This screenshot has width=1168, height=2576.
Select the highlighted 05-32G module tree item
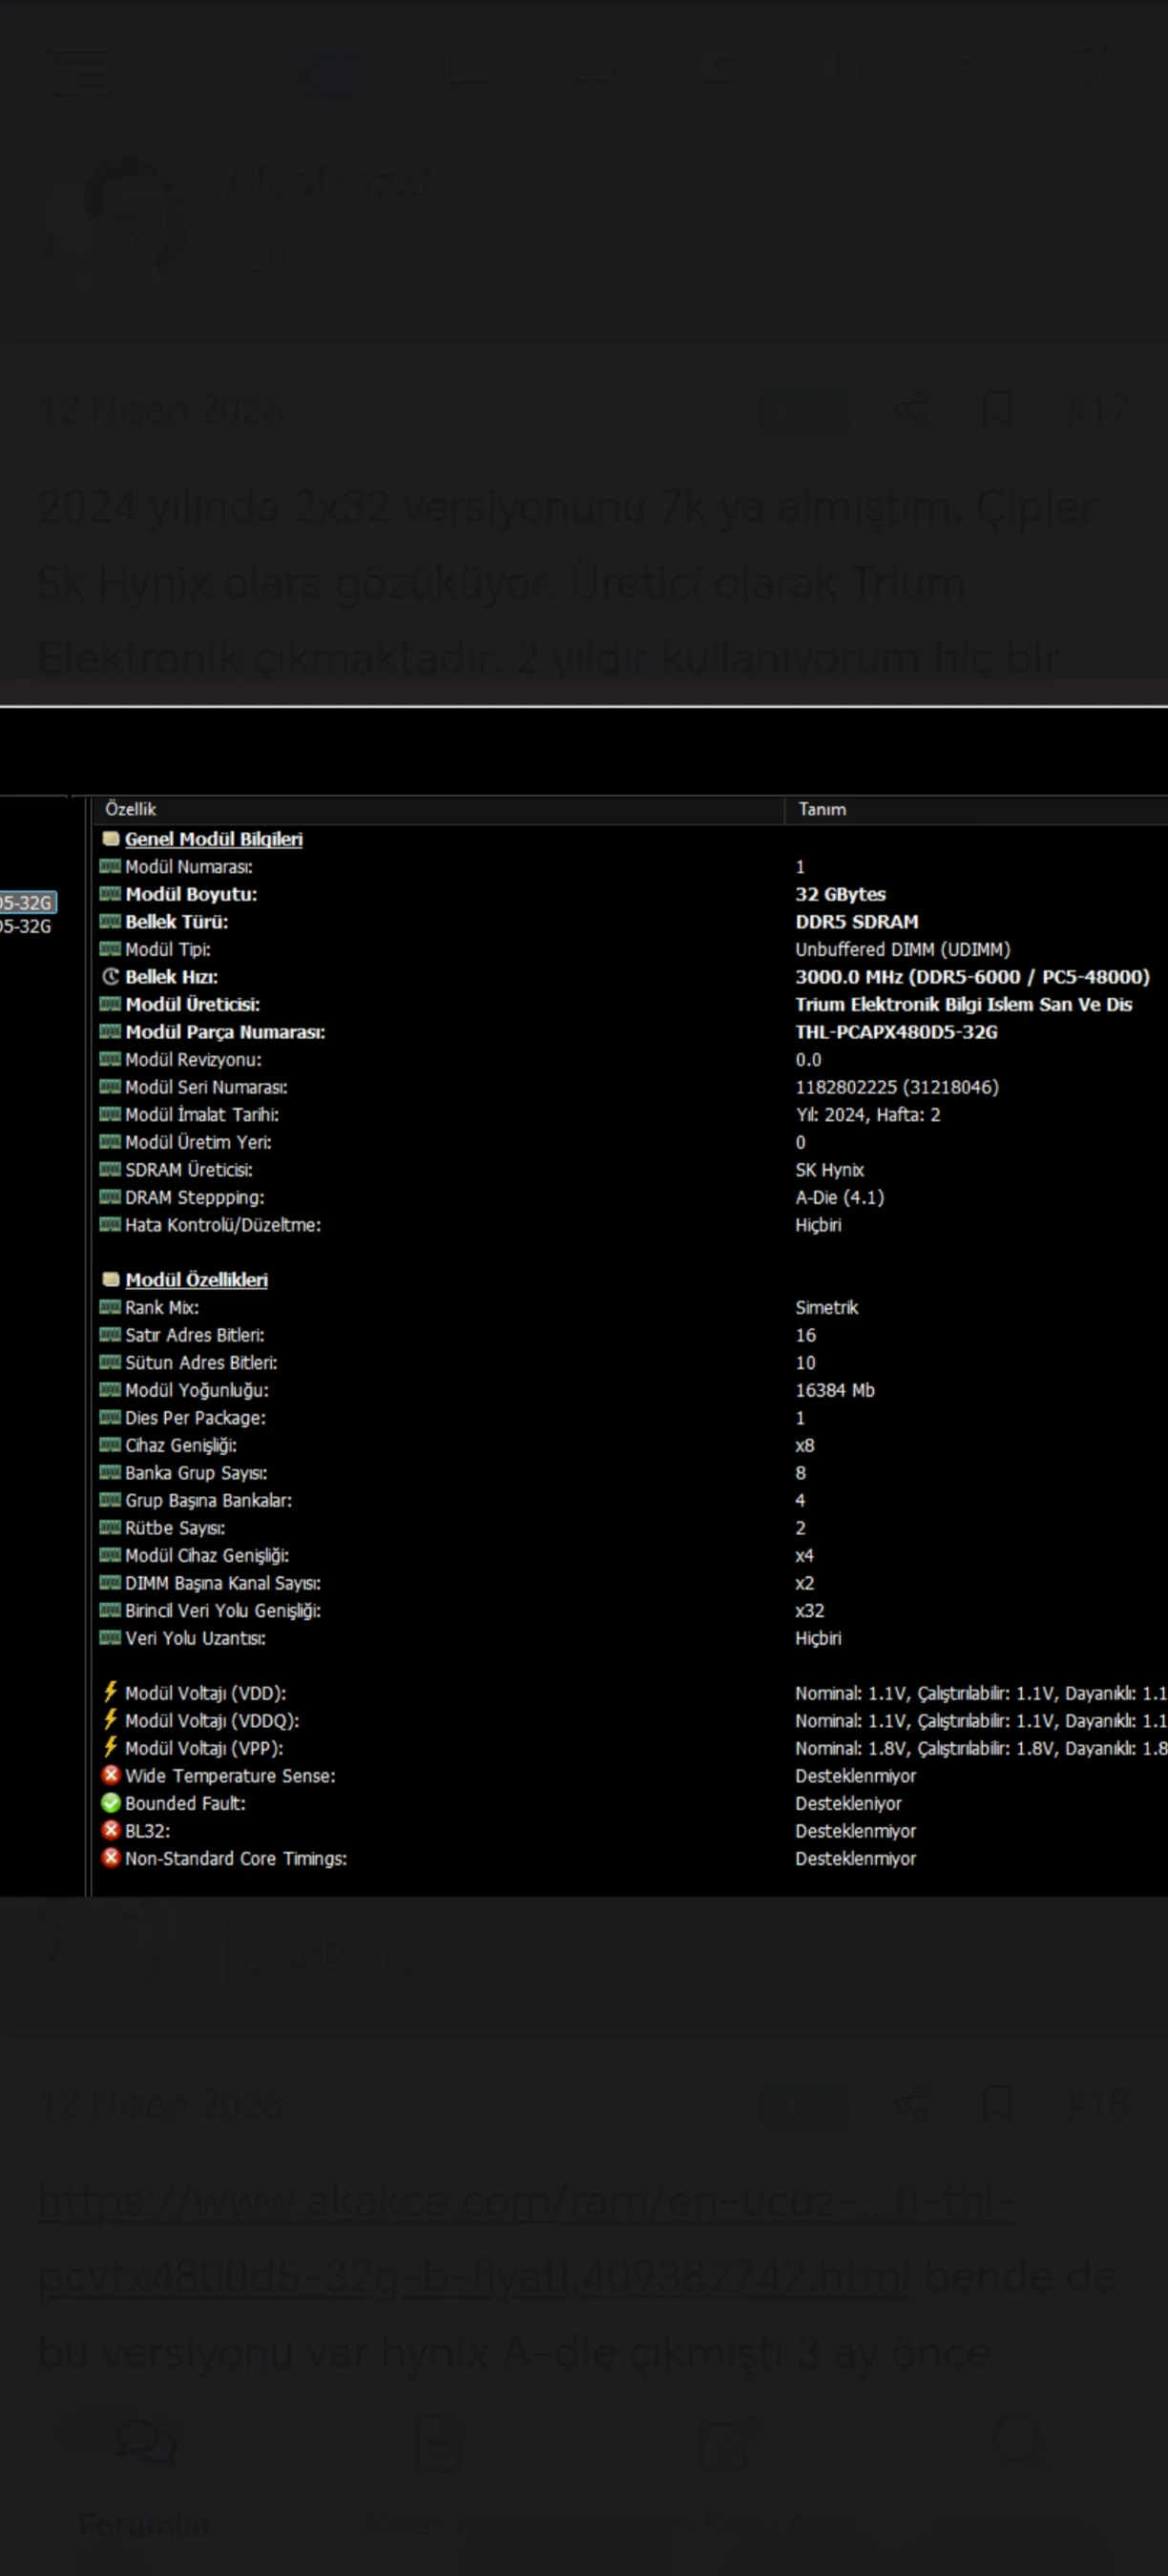click(27, 902)
